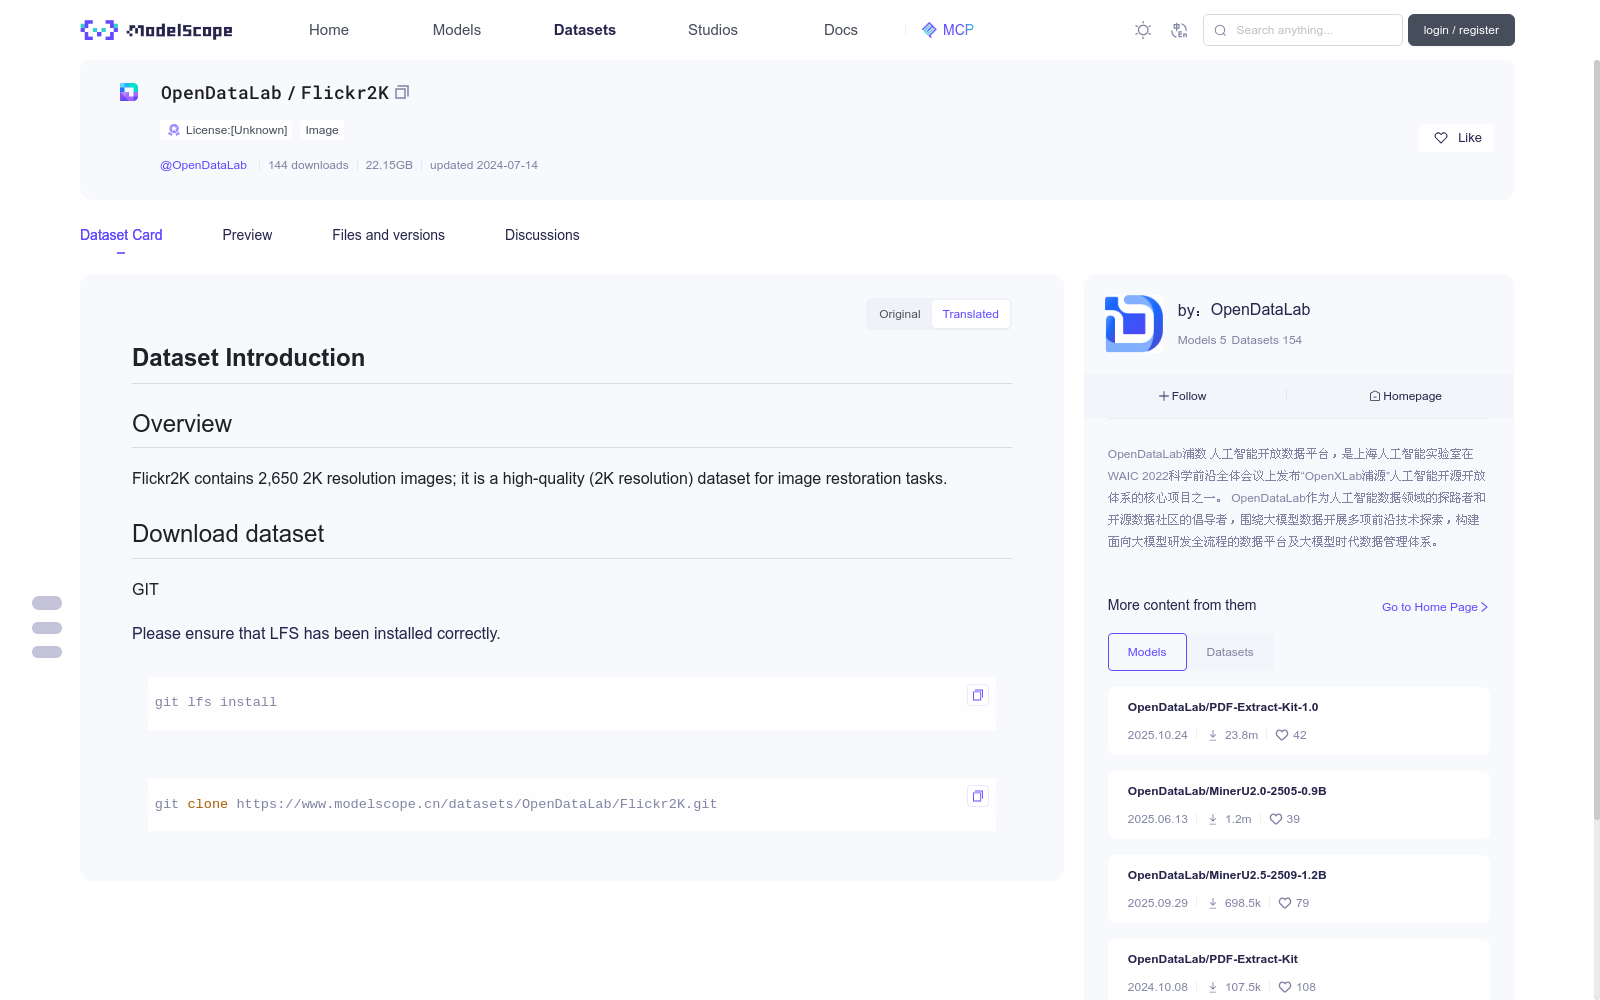1600x1000 pixels.
Task: Click the Image tag
Action: (x=322, y=130)
